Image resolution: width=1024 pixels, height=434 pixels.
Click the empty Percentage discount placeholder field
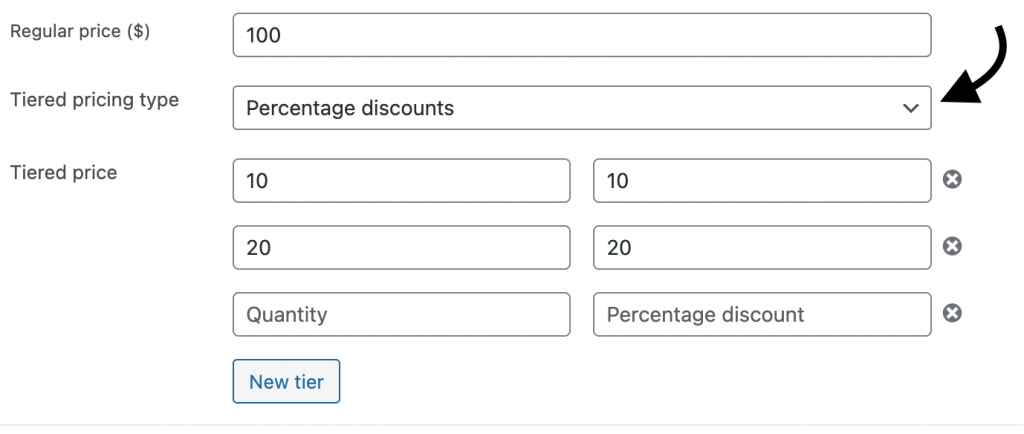761,314
